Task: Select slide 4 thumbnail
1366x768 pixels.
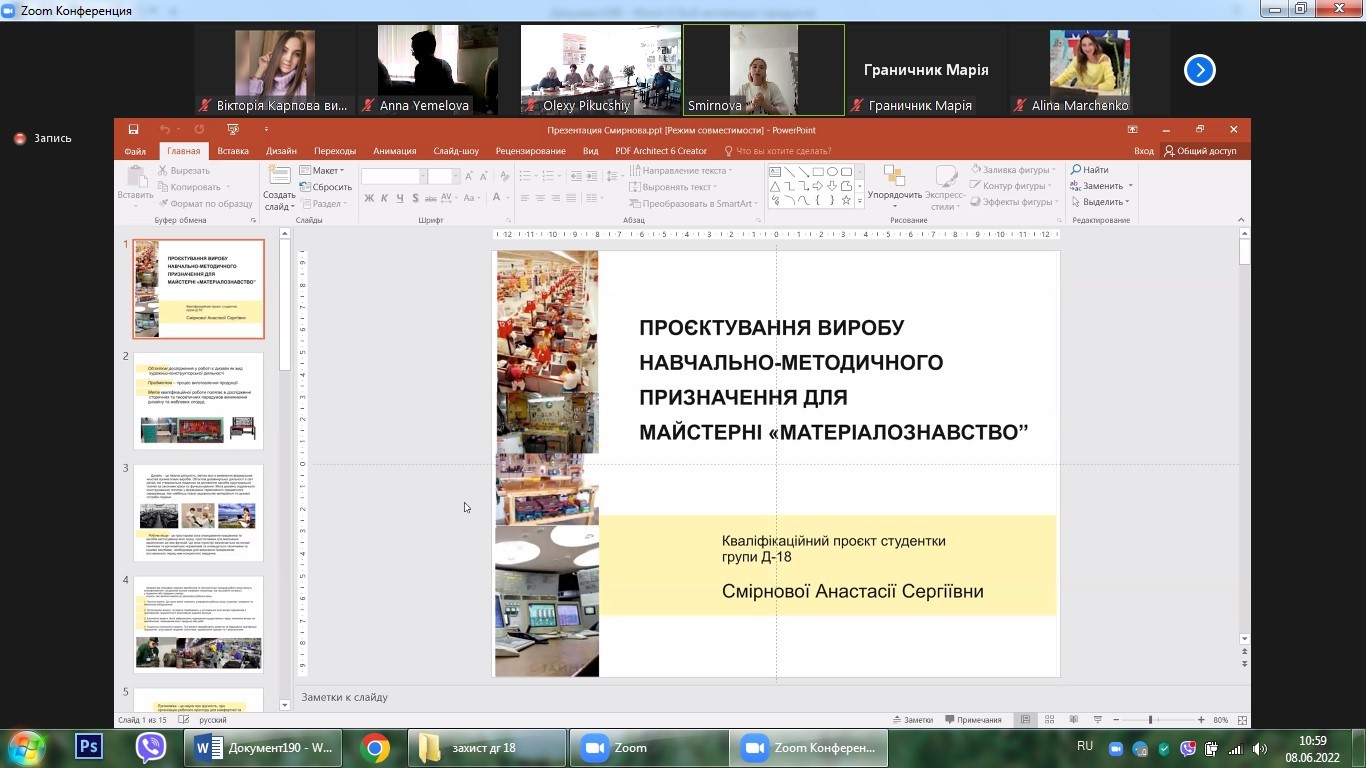Action: click(198, 624)
